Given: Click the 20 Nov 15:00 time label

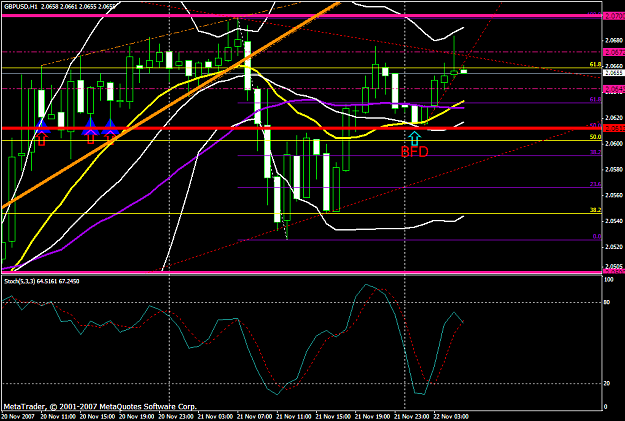Looking at the screenshot, I should click(97, 417).
